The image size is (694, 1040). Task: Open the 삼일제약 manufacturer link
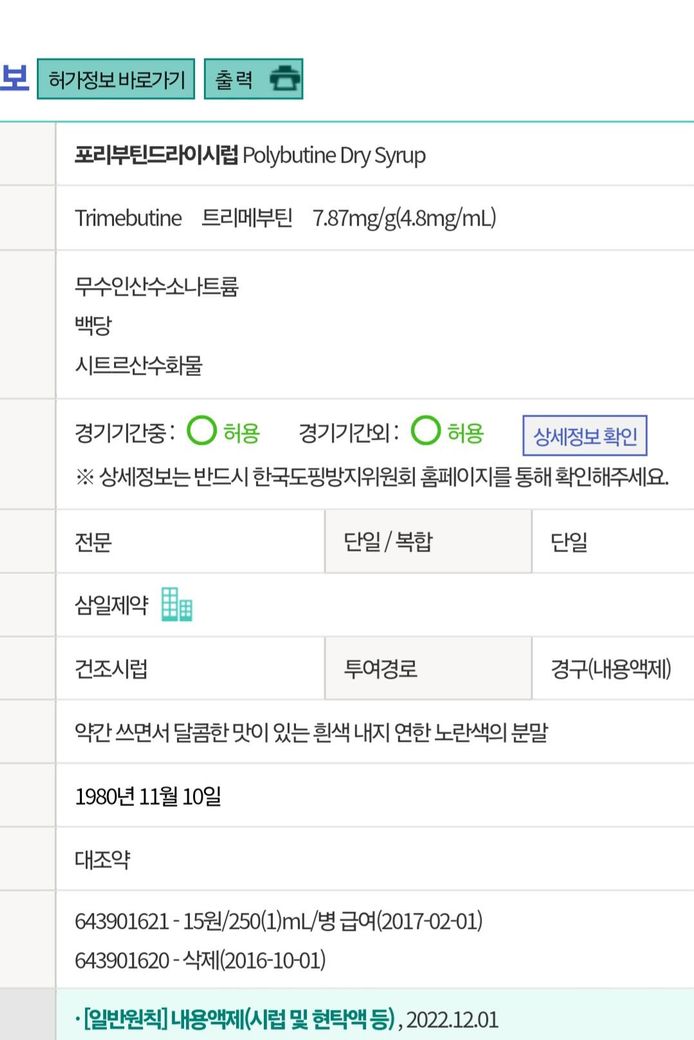click(111, 605)
